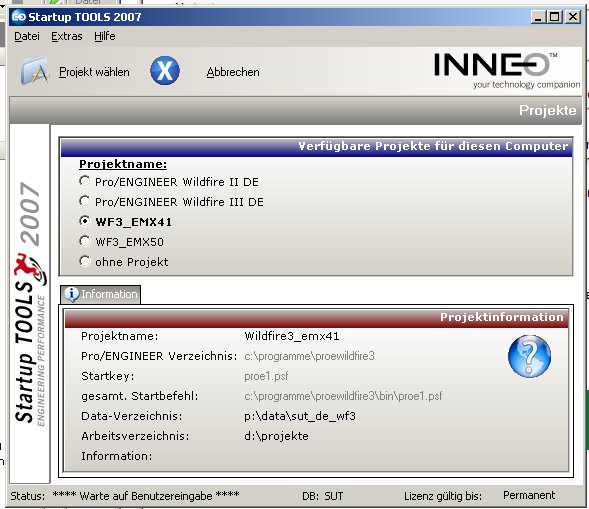The width and height of the screenshot is (589, 509).
Task: Open the Datei menu
Action: 27,36
